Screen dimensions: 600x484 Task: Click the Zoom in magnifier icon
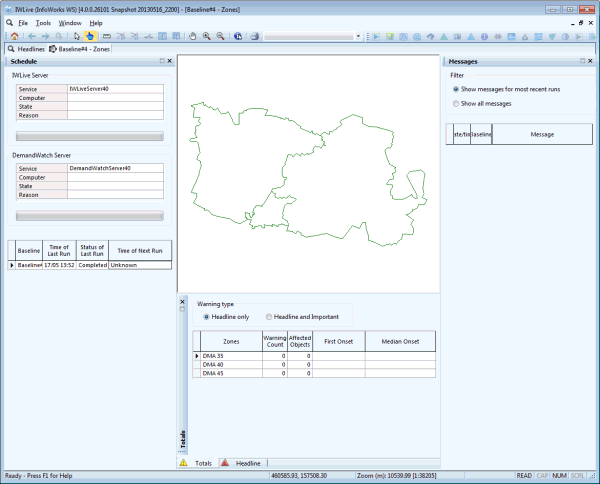pyautogui.click(x=207, y=36)
